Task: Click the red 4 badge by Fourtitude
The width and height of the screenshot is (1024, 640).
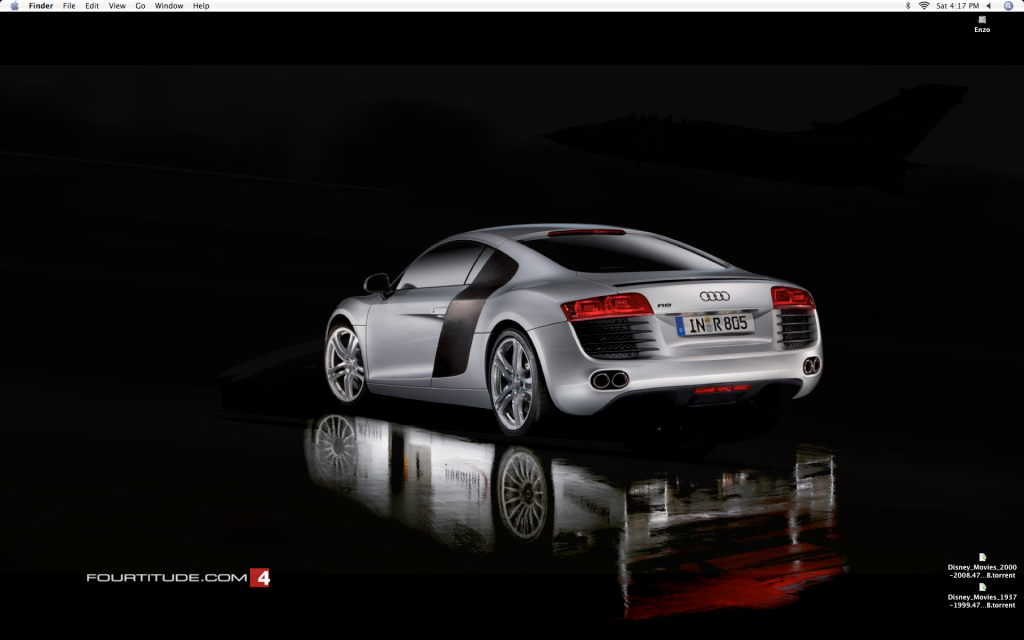Action: tap(260, 577)
